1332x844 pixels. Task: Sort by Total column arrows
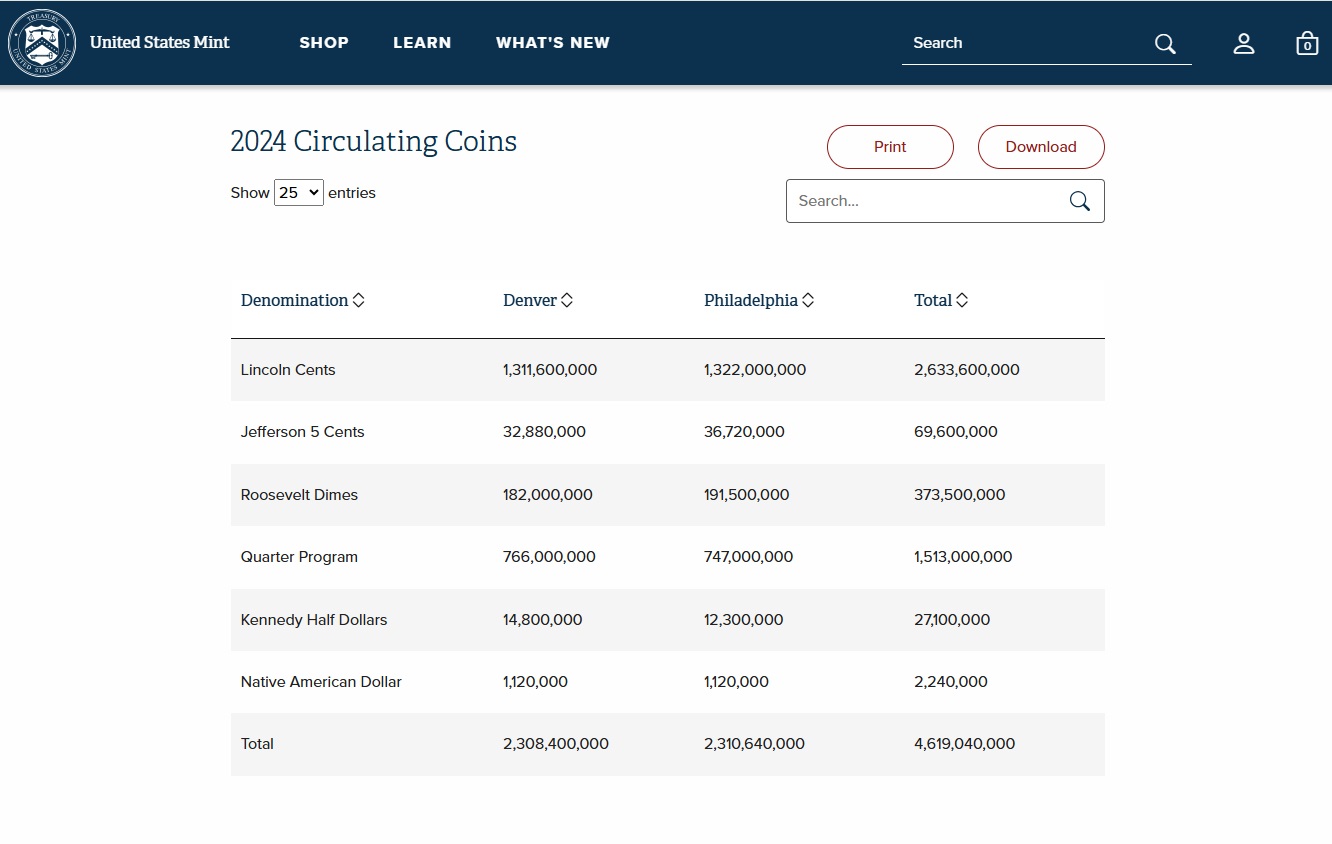pos(962,300)
